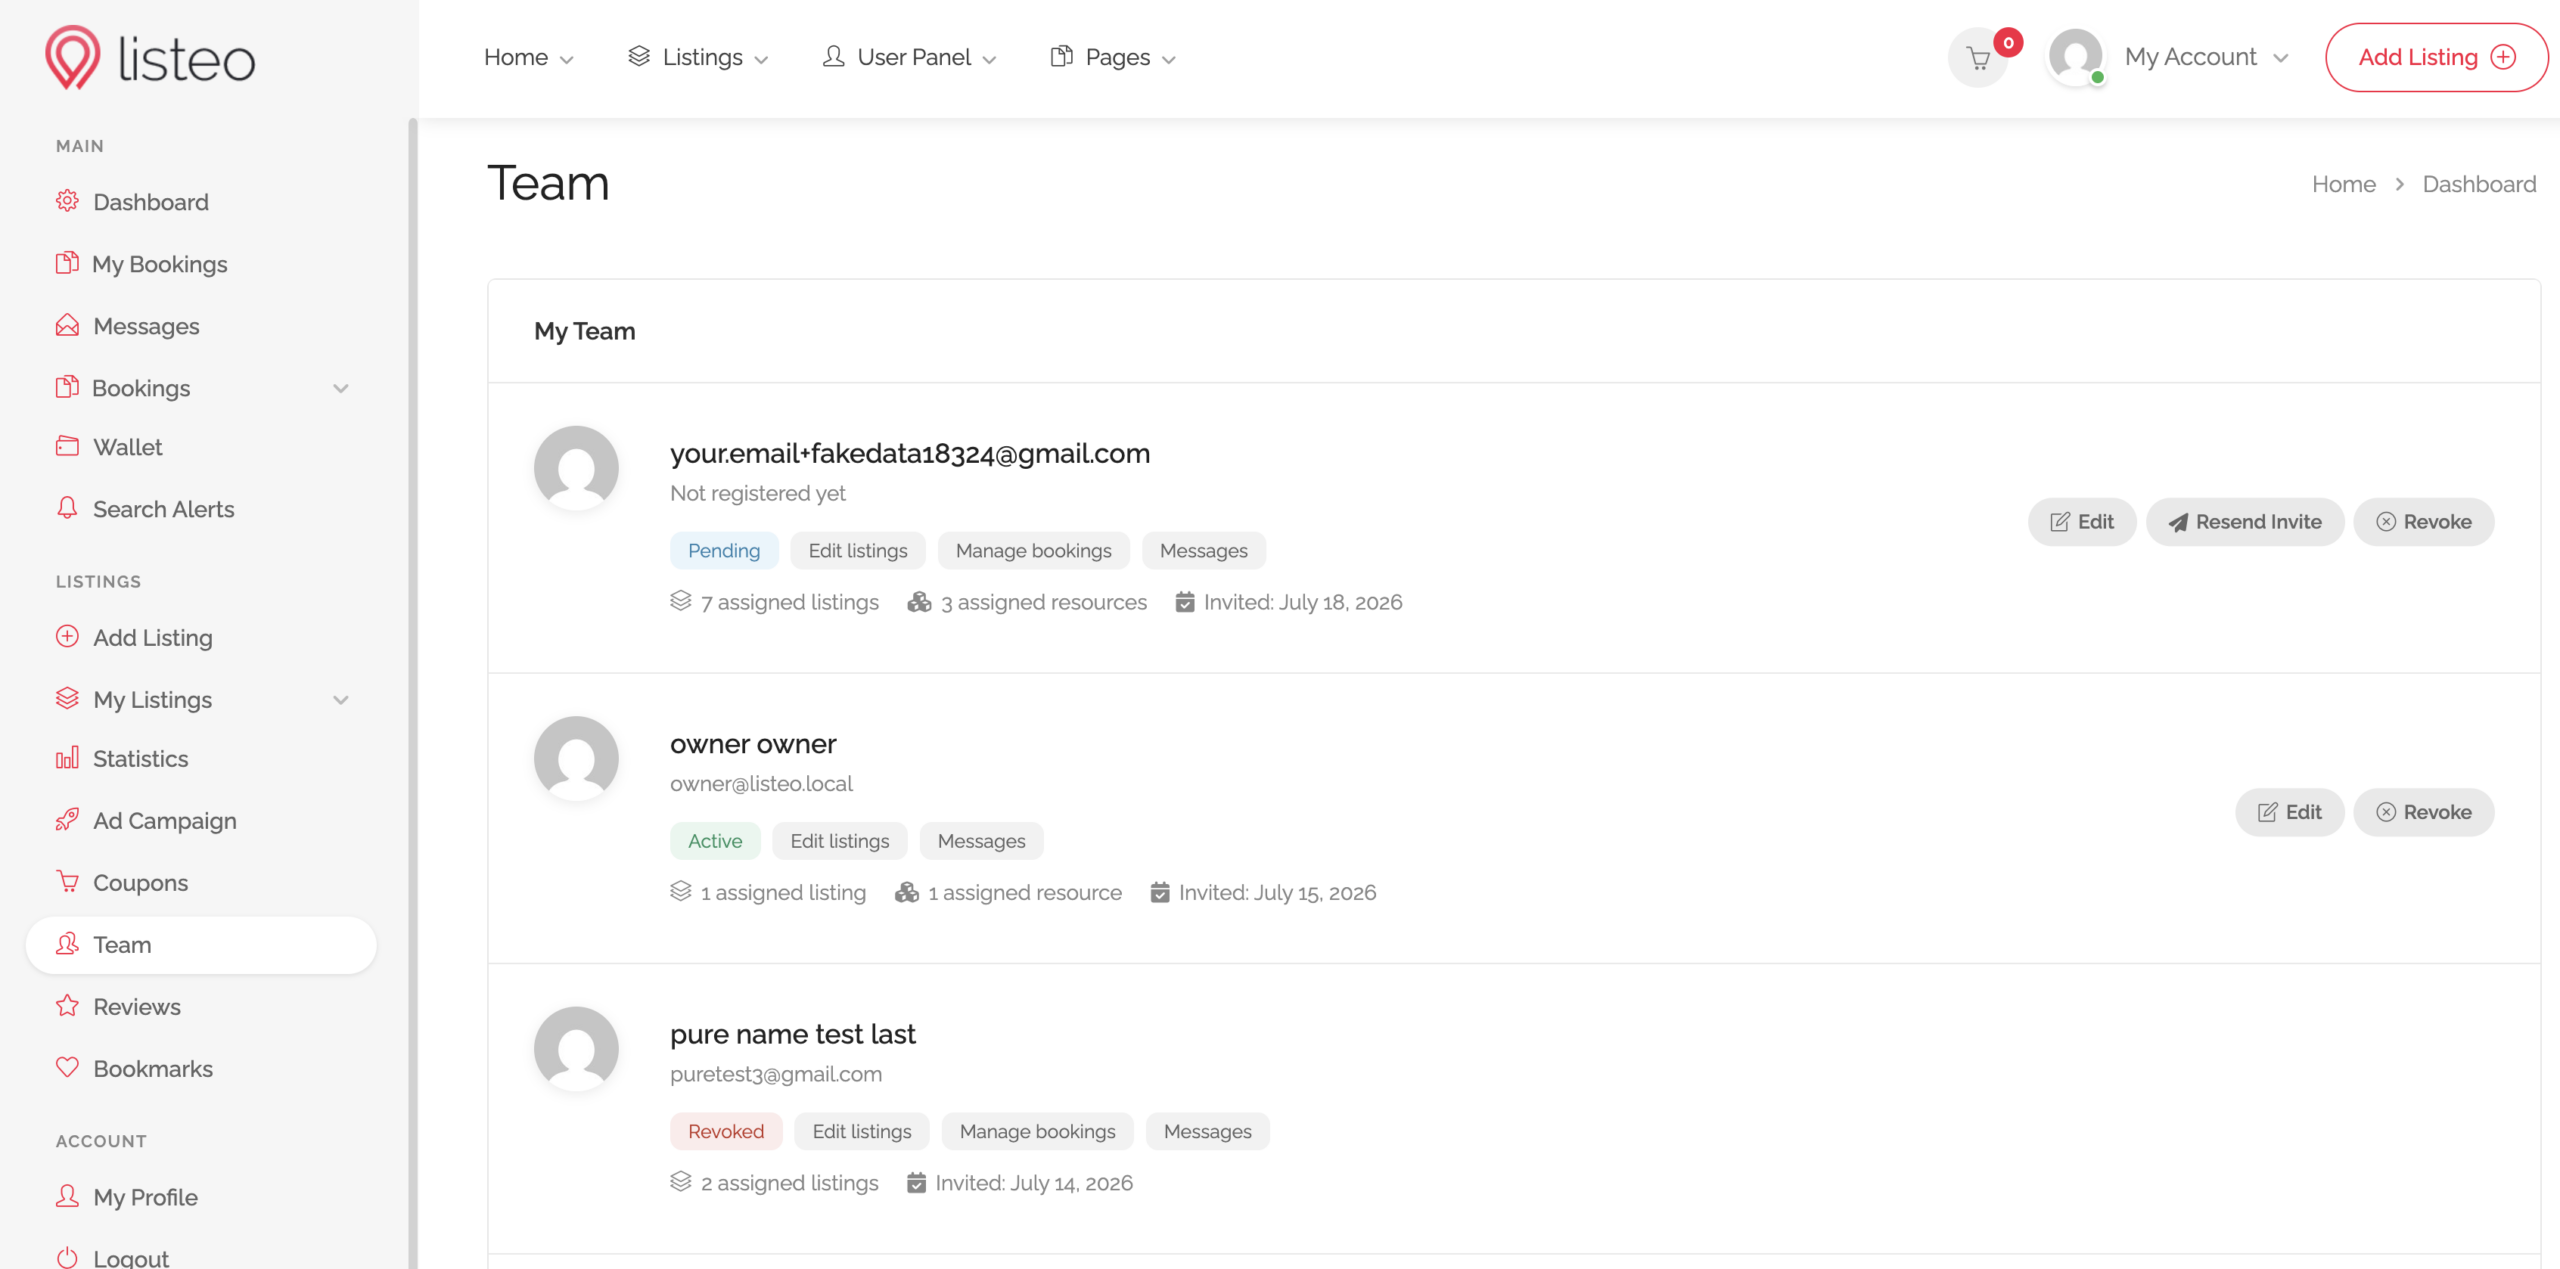2560x1269 pixels.
Task: Click the Add Listing plus icon in sidebar
Action: [x=67, y=636]
